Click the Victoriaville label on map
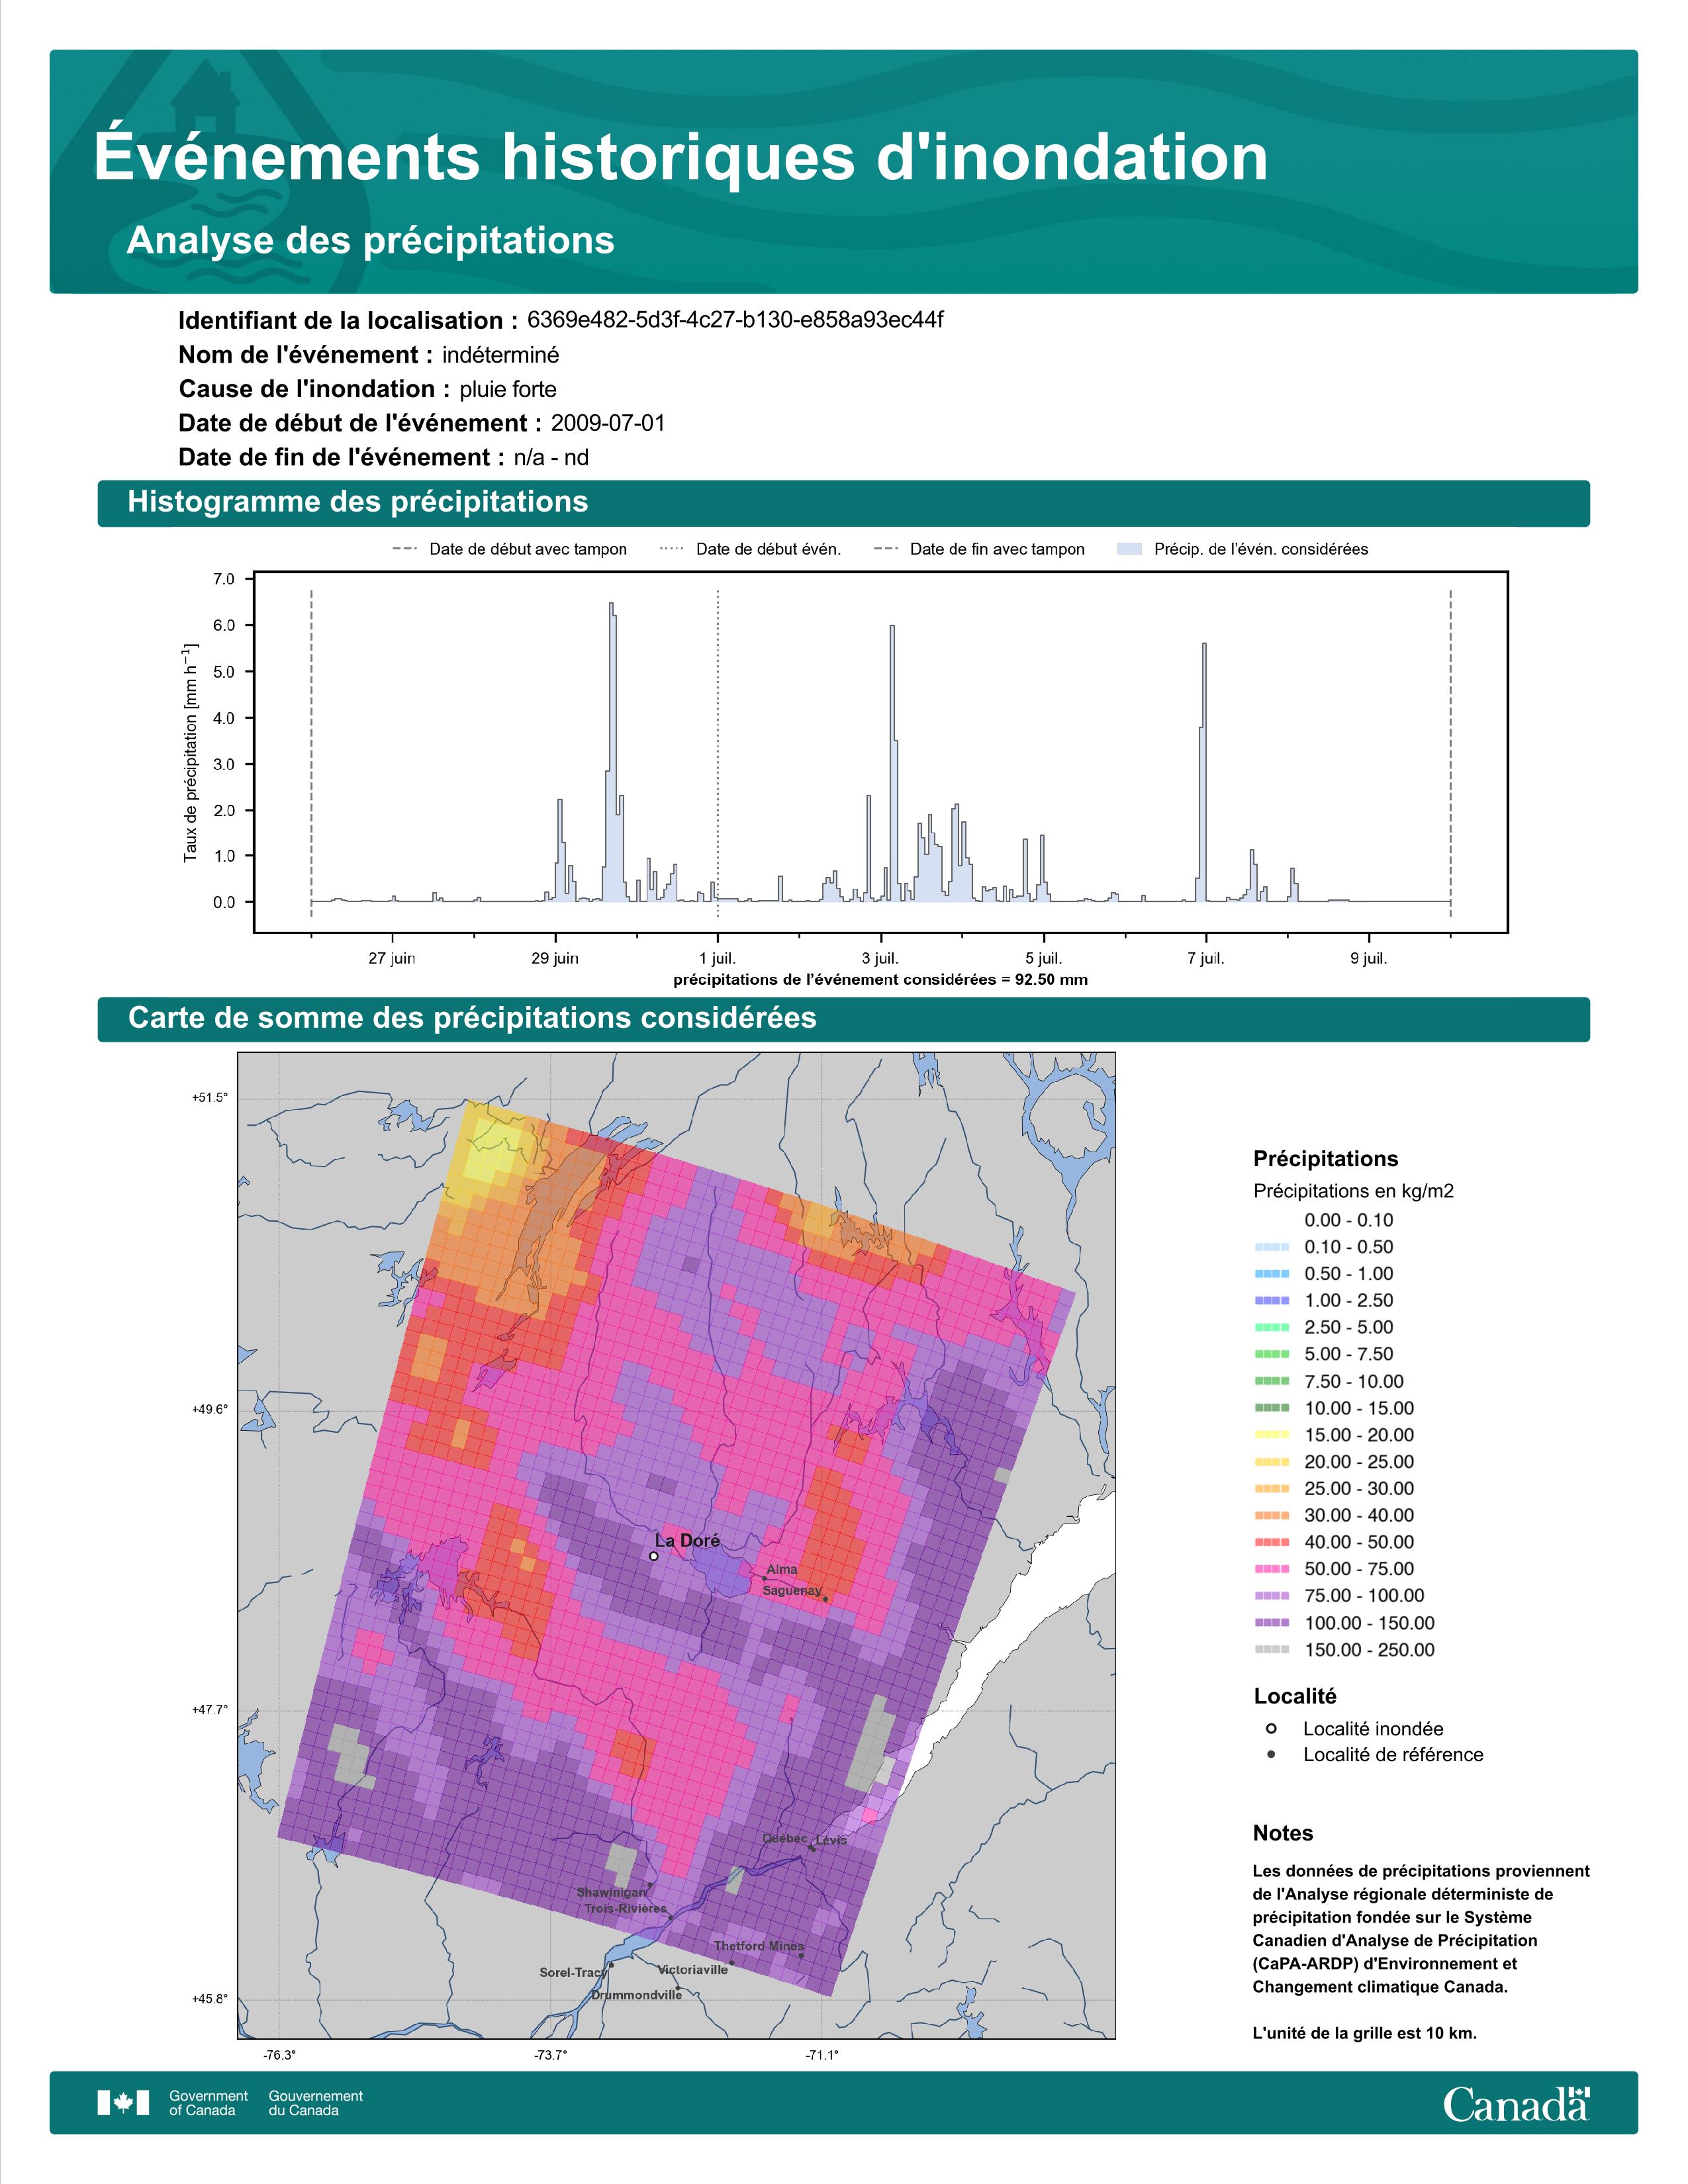1688x2184 pixels. (x=693, y=1970)
